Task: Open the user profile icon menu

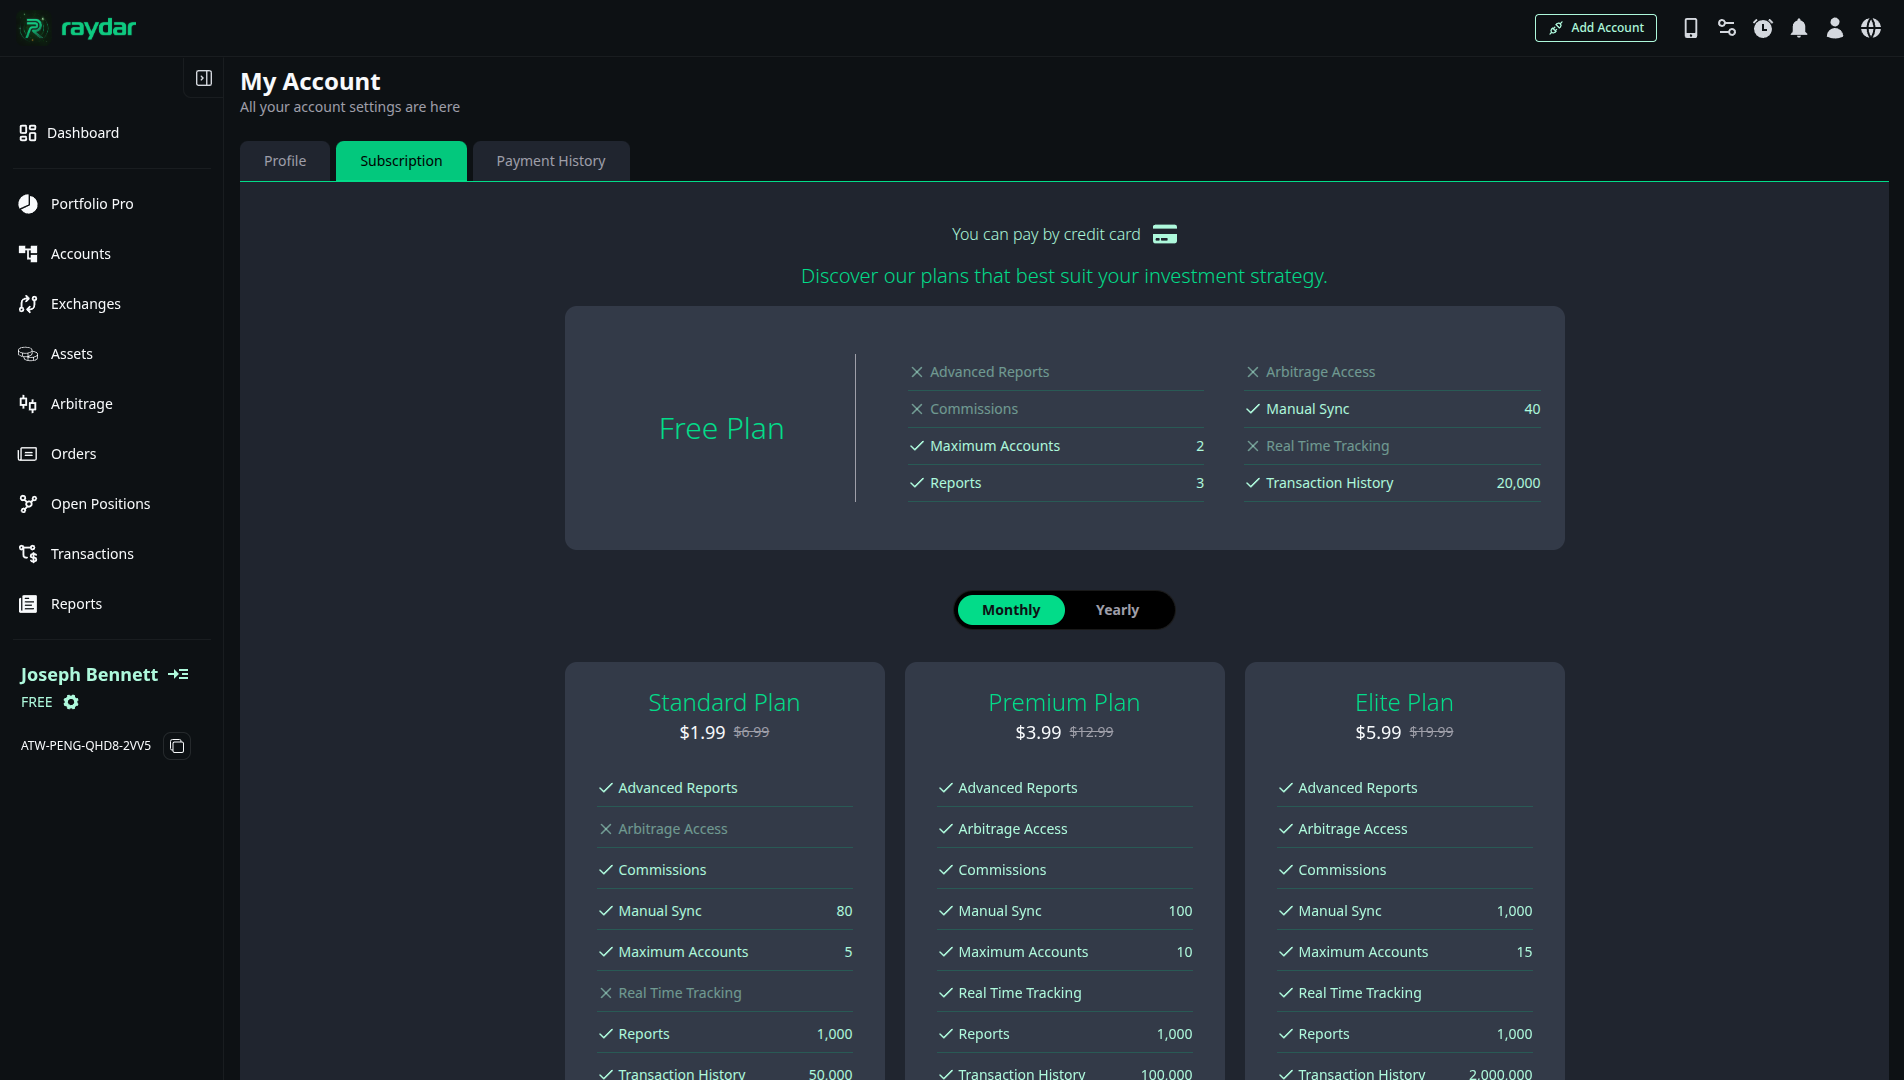Action: [x=1835, y=28]
